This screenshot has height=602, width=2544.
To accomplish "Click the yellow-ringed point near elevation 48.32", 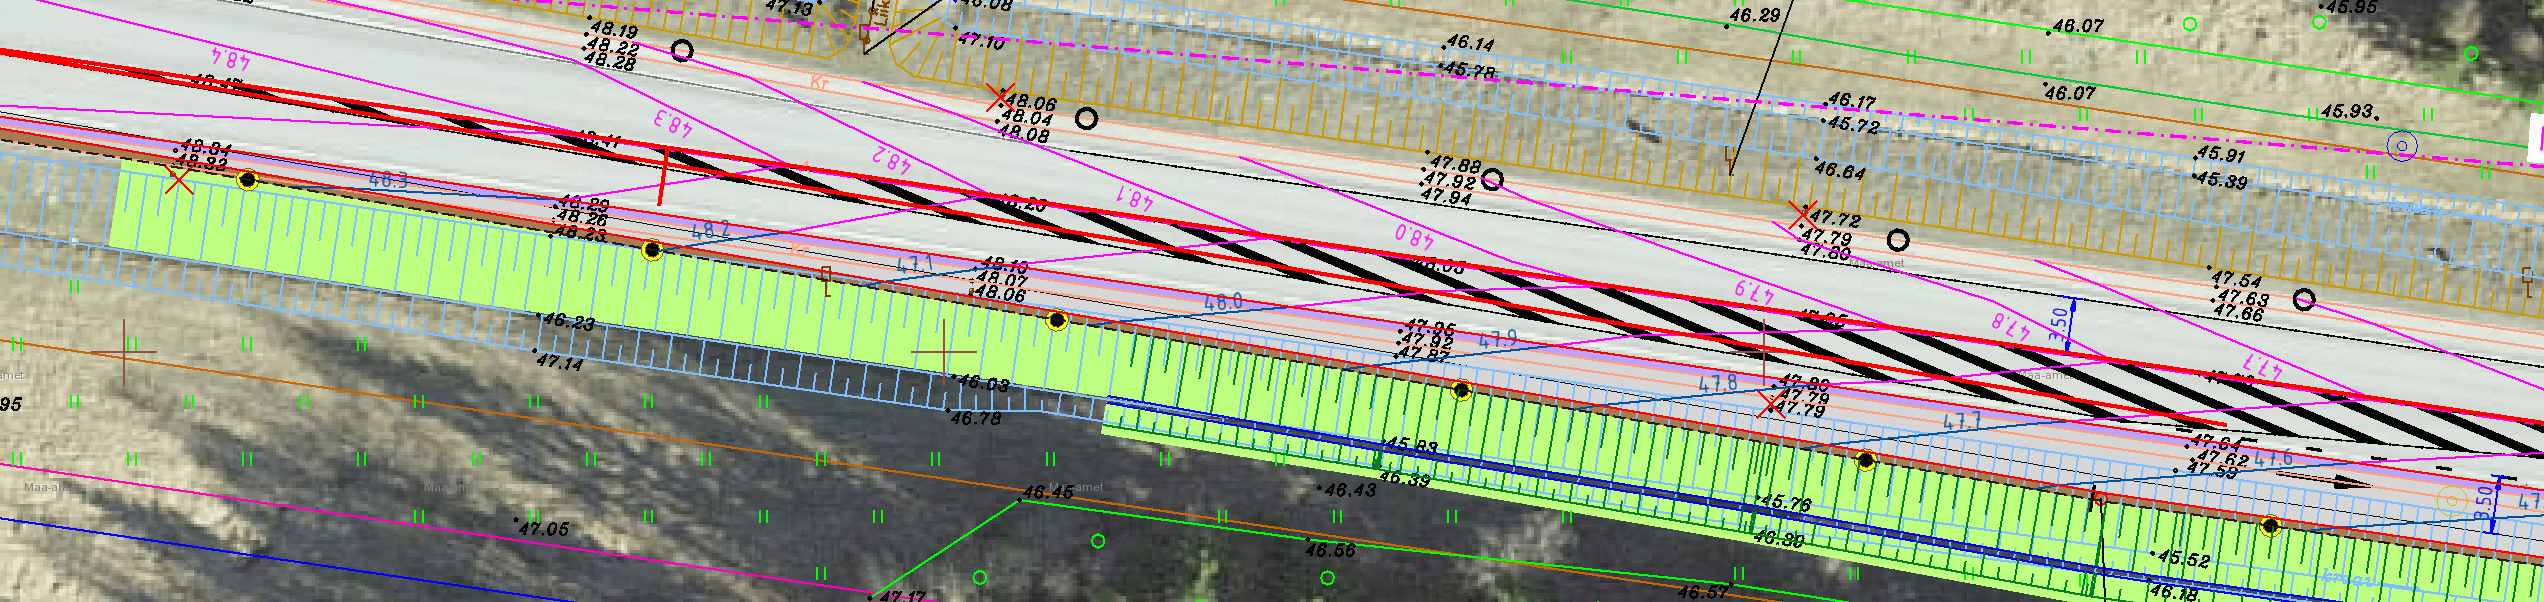I will click(x=248, y=180).
